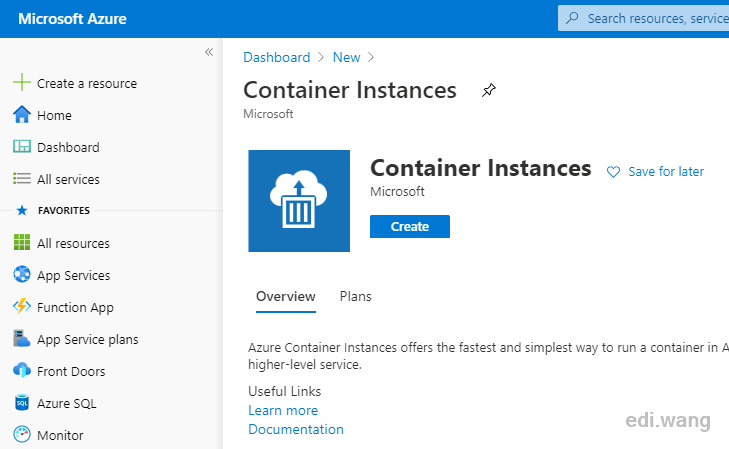Pin Container Instances to the dashboard
Screen dimensions: 729x449
click(489, 90)
